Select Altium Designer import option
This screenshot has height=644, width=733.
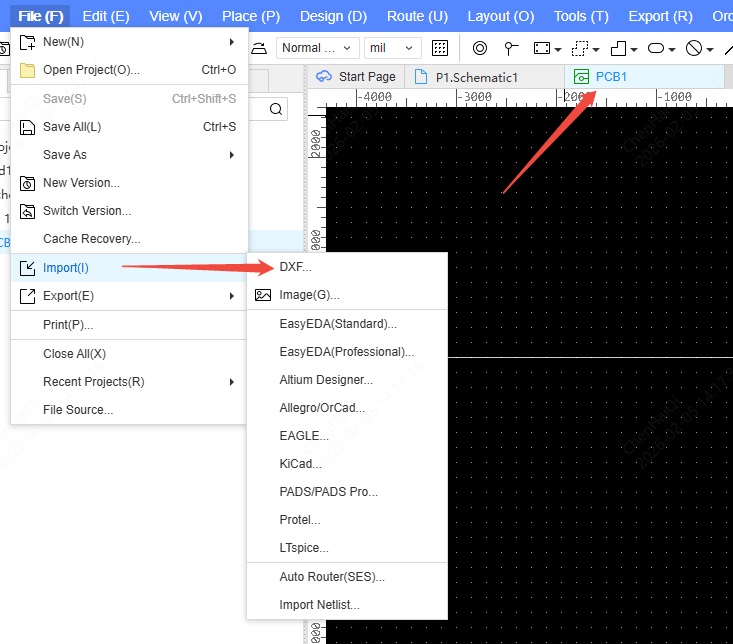[326, 380]
